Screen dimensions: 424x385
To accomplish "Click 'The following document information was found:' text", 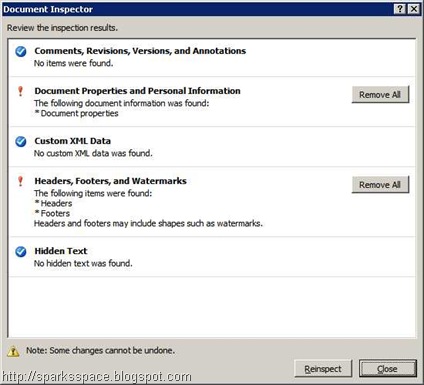I will coord(122,103).
